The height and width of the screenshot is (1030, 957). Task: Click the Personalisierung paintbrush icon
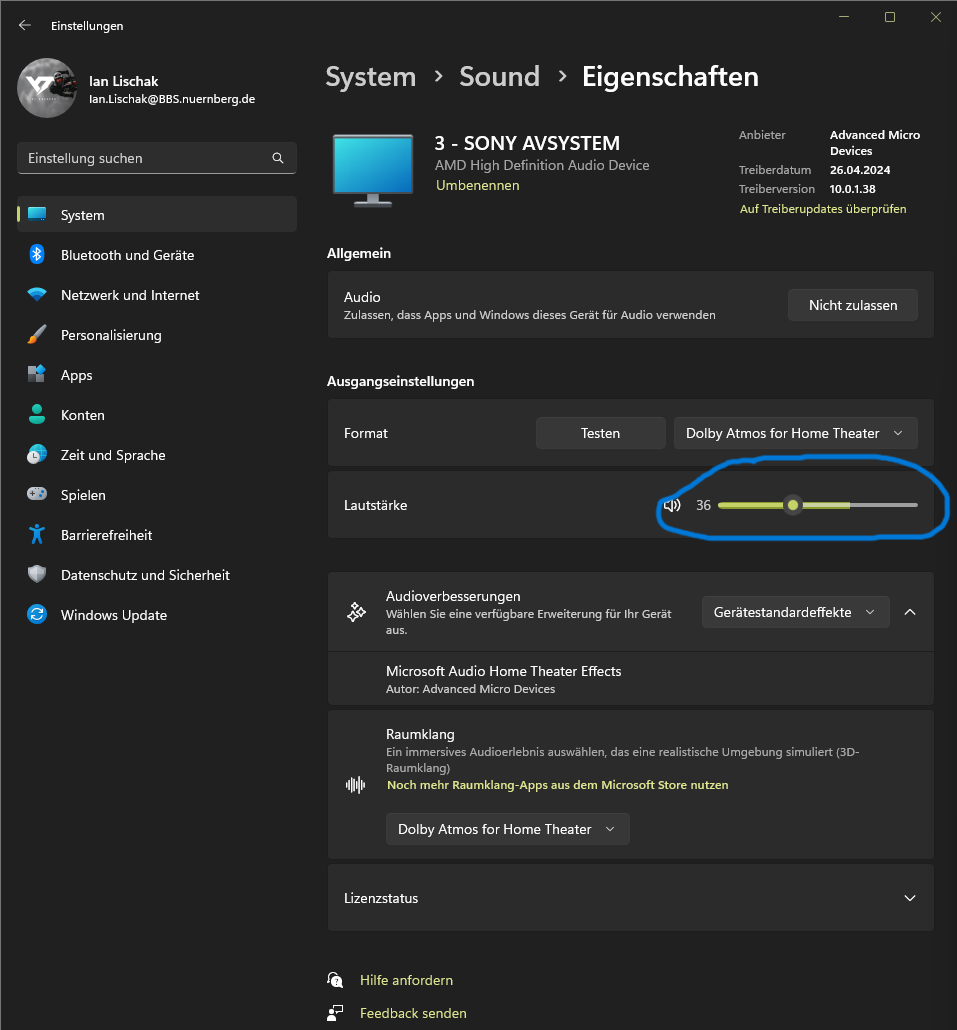click(x=37, y=334)
